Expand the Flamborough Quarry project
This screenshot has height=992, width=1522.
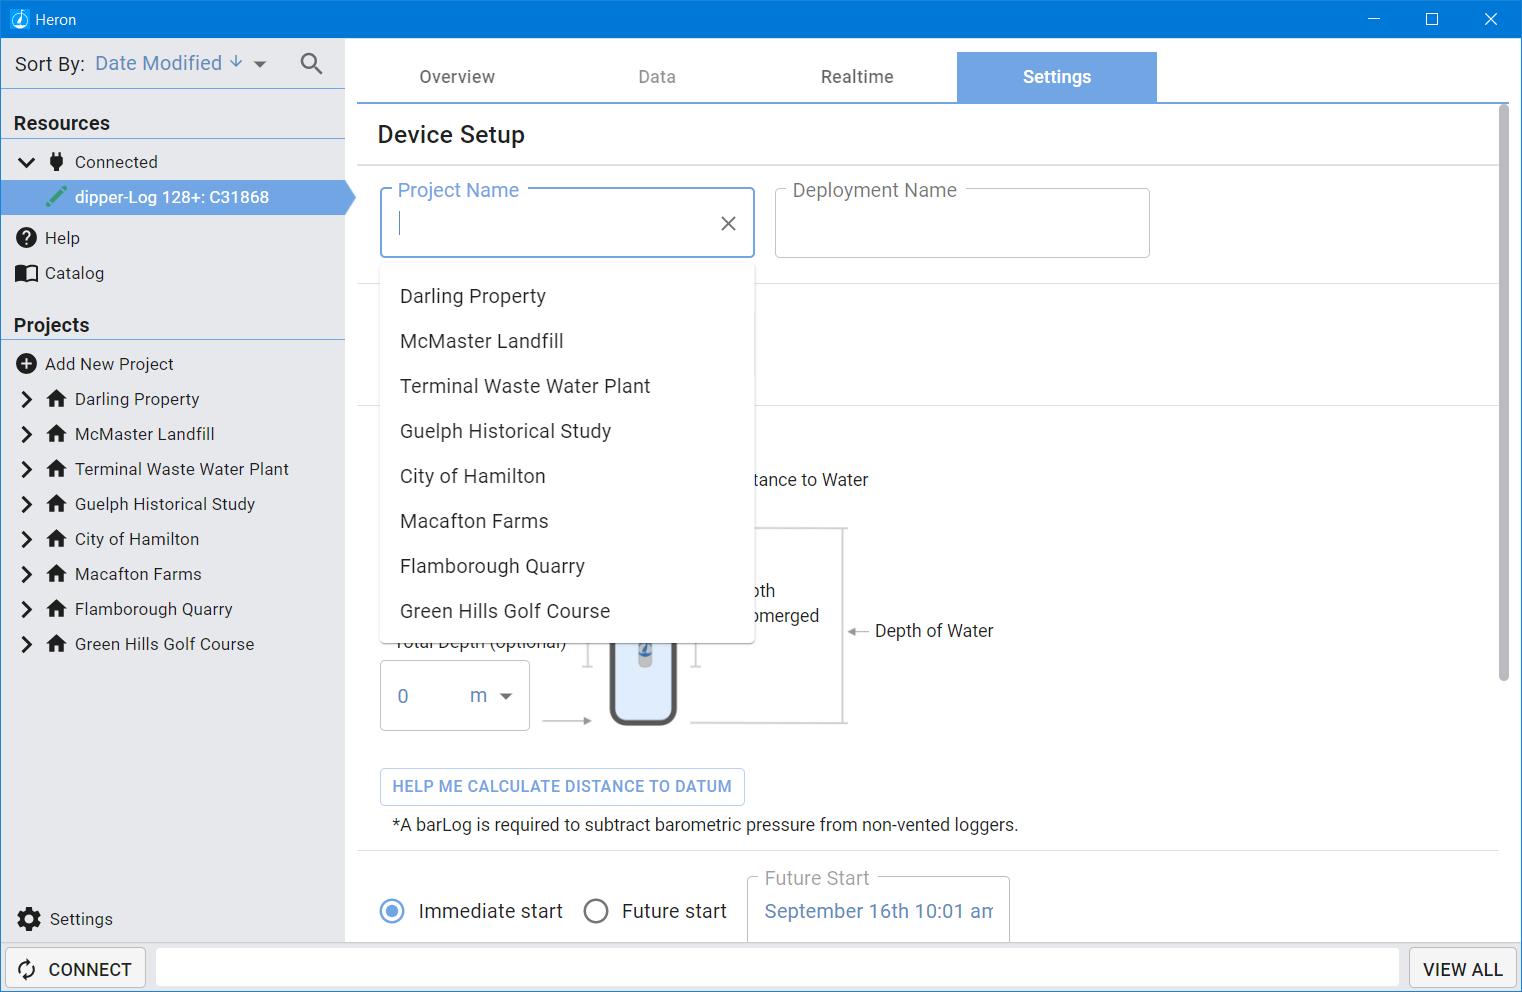click(27, 609)
